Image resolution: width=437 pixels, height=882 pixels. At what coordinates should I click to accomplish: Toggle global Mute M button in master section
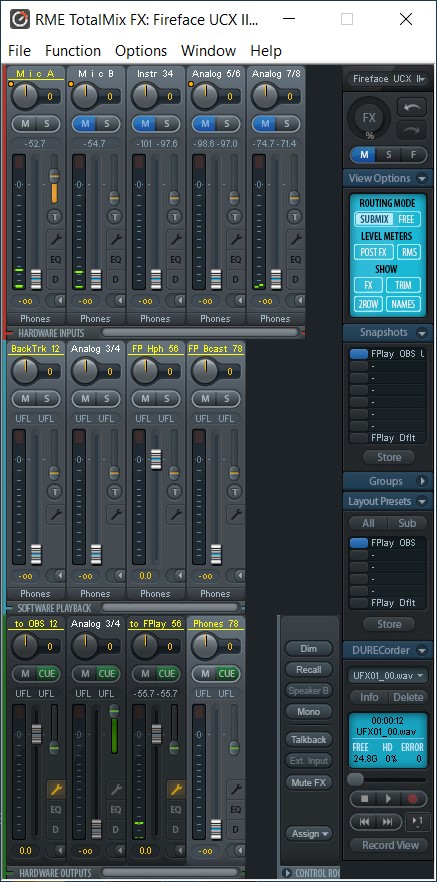click(364, 154)
